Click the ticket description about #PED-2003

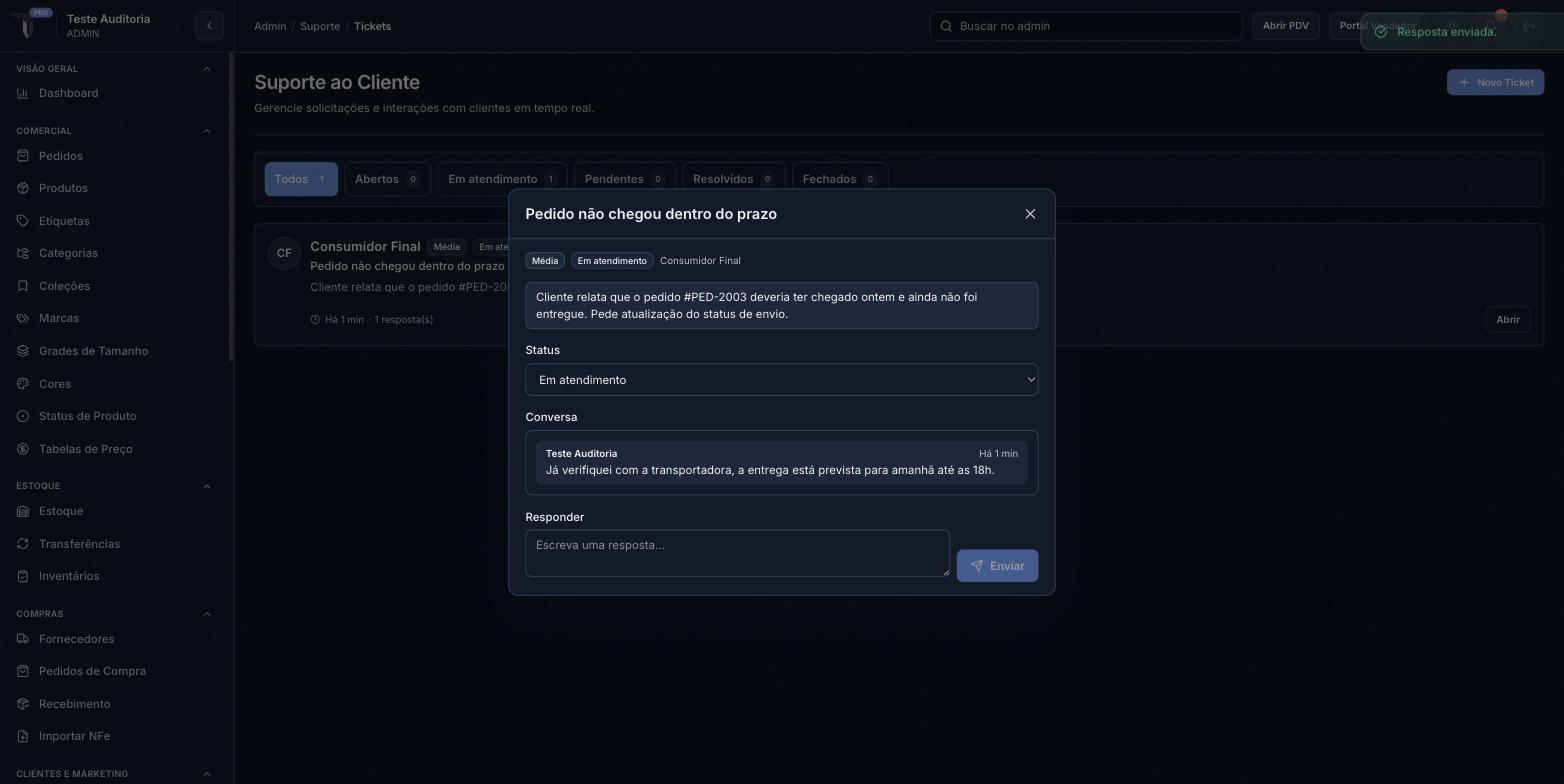[x=782, y=305]
